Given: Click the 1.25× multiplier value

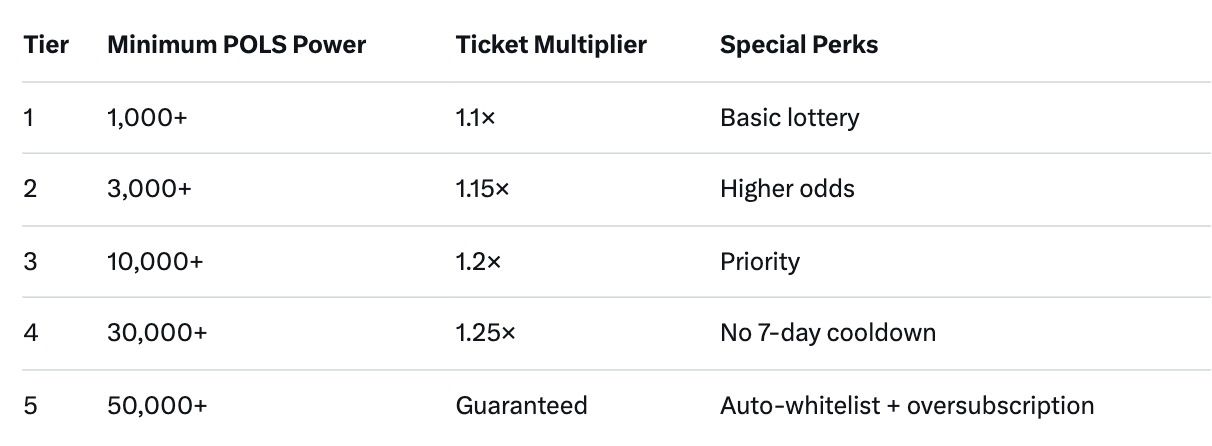Looking at the screenshot, I should (485, 333).
